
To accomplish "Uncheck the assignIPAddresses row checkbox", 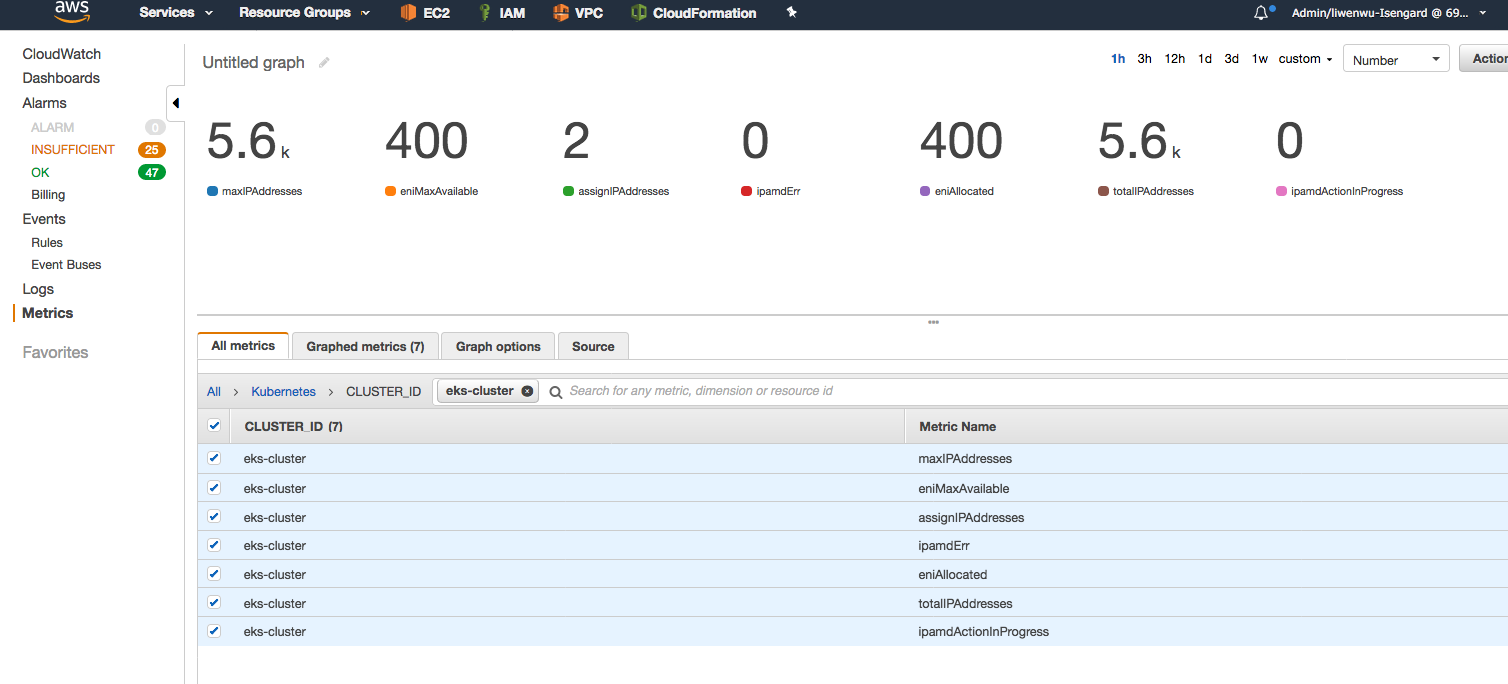I will click(214, 517).
